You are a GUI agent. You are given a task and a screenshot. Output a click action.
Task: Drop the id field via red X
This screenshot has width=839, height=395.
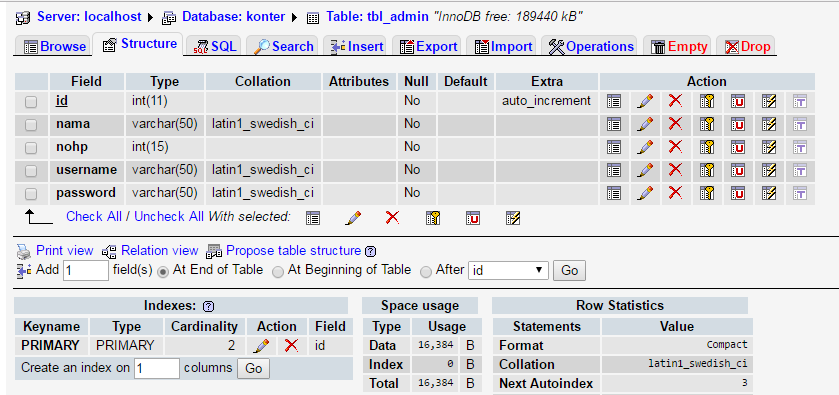(676, 101)
